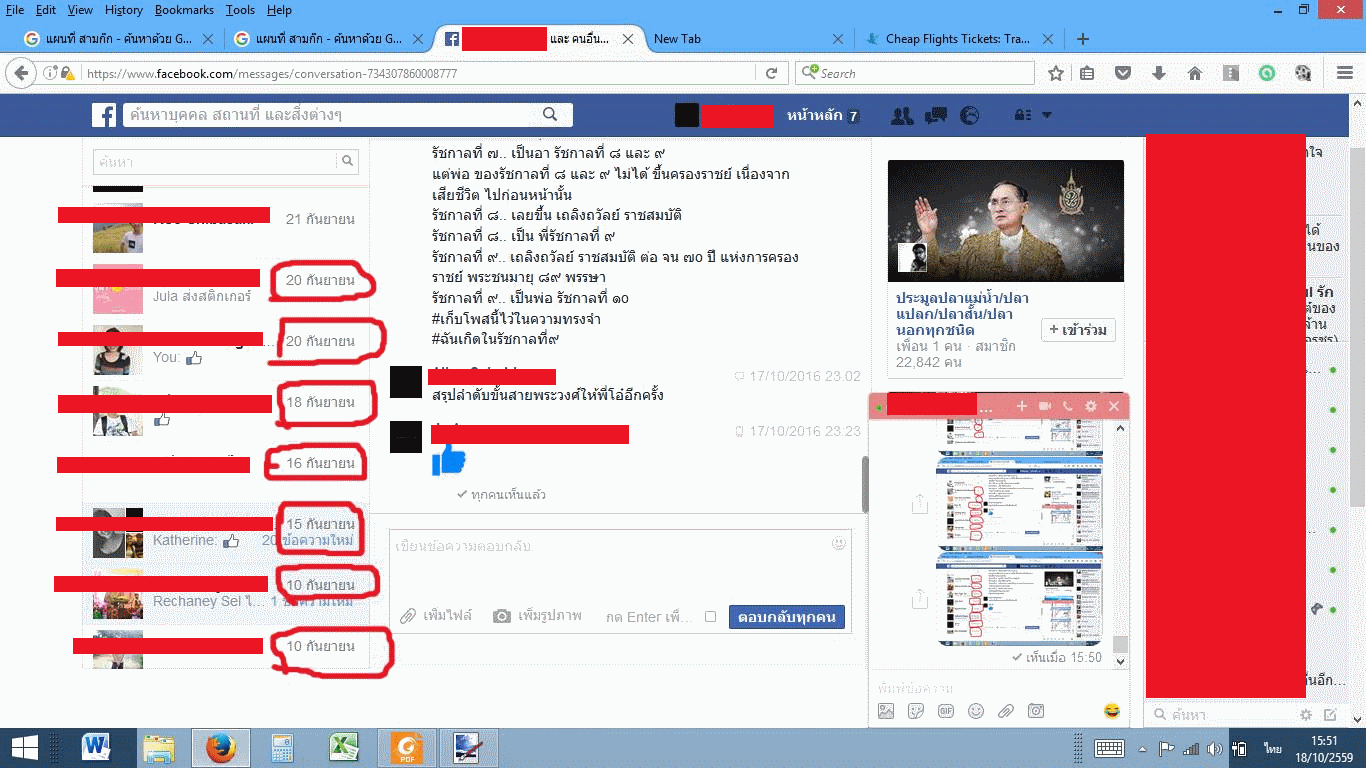
Task: Open Excel from the Windows taskbar
Action: click(345, 747)
